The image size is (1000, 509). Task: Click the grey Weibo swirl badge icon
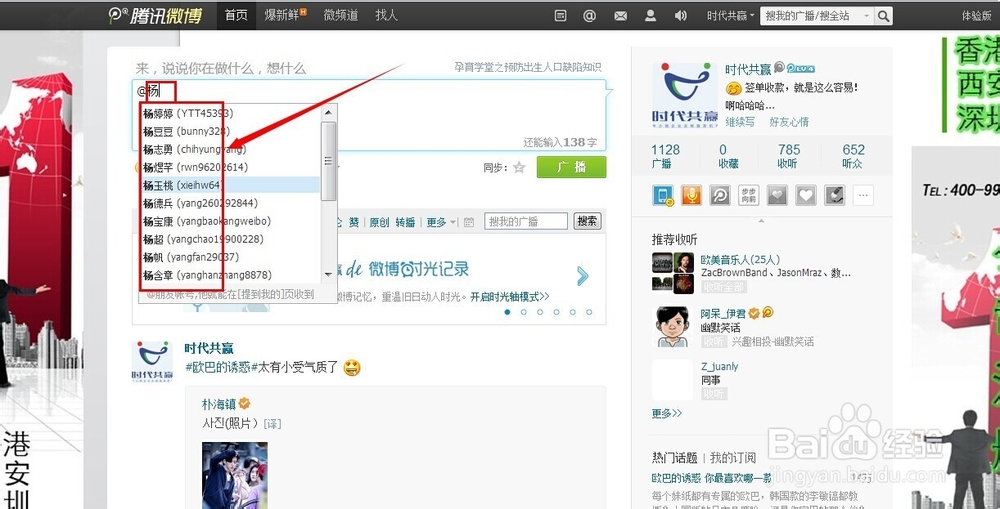tap(720, 195)
